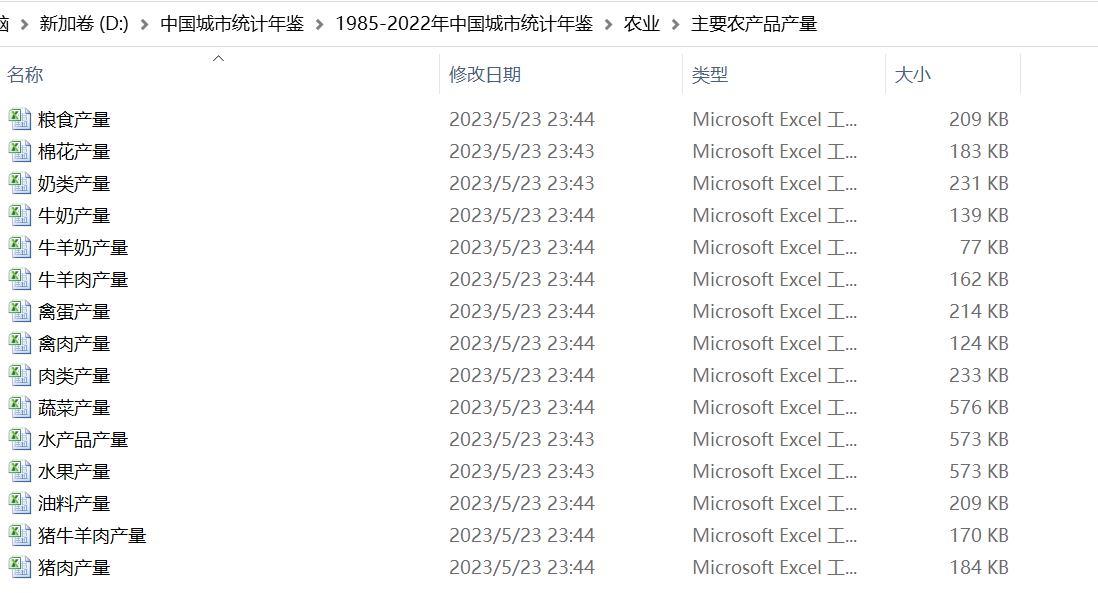Expand the breadcrumb chevron after 新加卷 (D:)

point(145,24)
